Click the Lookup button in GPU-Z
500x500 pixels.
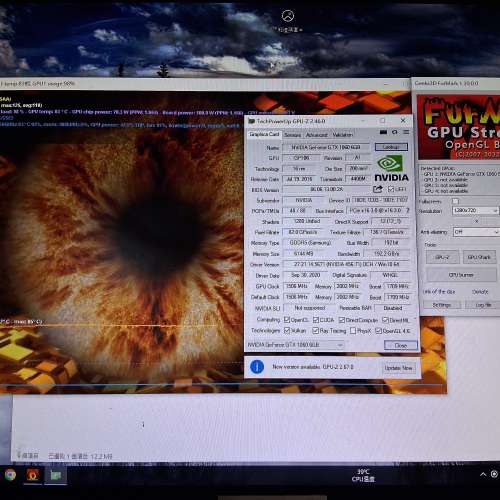click(x=391, y=147)
